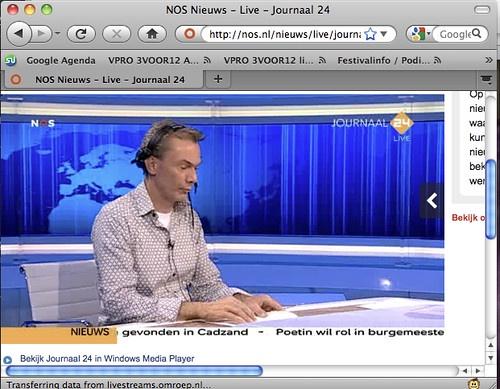Click the left chevron arrow on the video
500x389 pixels.
pyautogui.click(x=432, y=201)
